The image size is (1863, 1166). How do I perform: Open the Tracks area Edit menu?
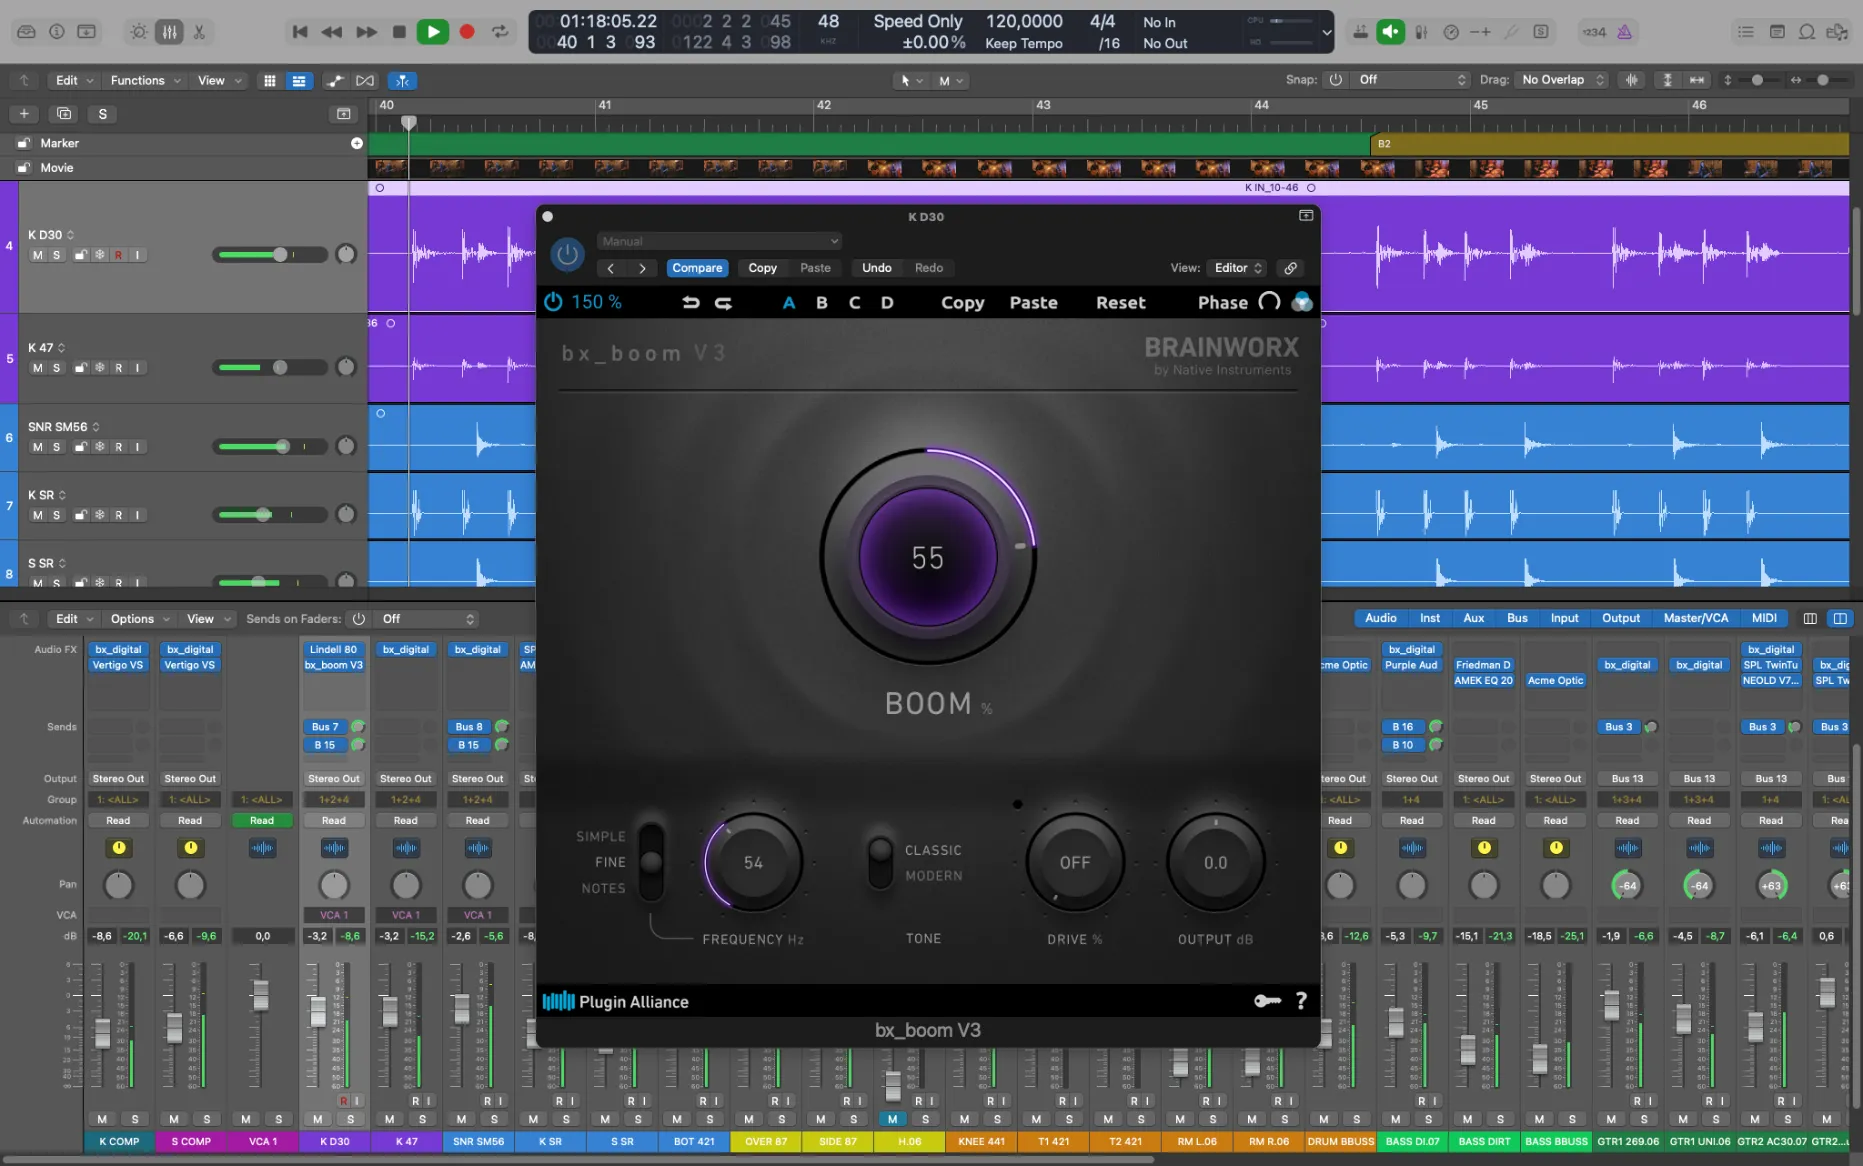[x=74, y=80]
